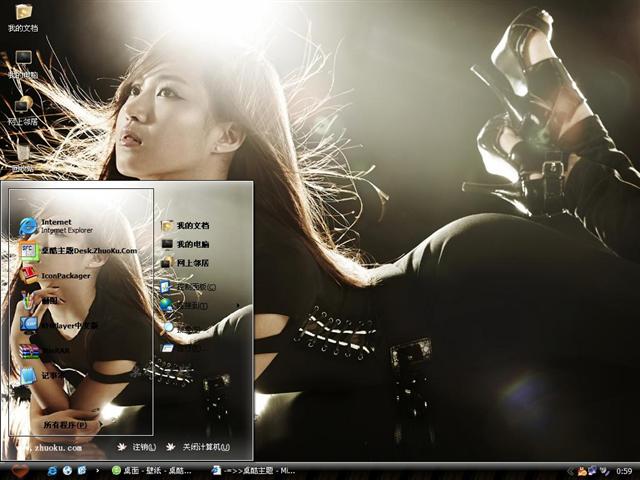
Task: Click the system tray clock
Action: click(623, 470)
